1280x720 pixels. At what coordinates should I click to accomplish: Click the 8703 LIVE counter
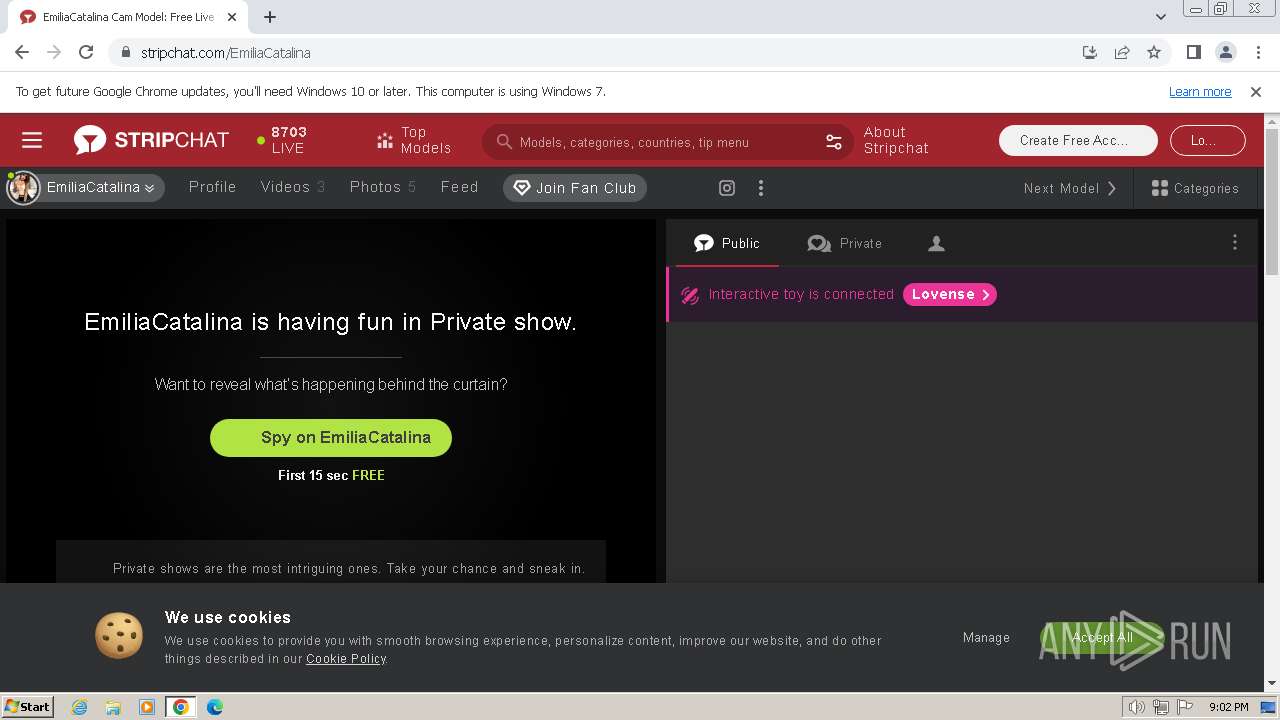(x=281, y=140)
